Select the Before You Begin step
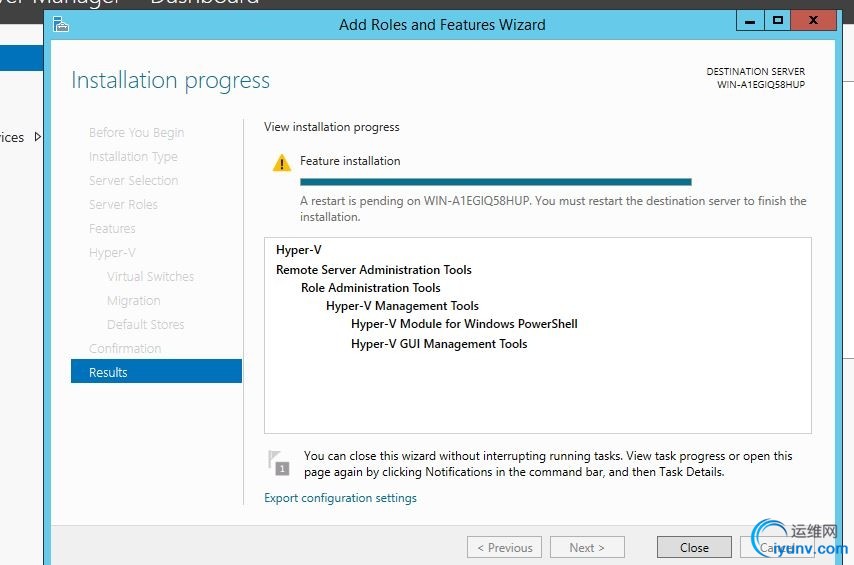Image resolution: width=854 pixels, height=565 pixels. point(137,132)
